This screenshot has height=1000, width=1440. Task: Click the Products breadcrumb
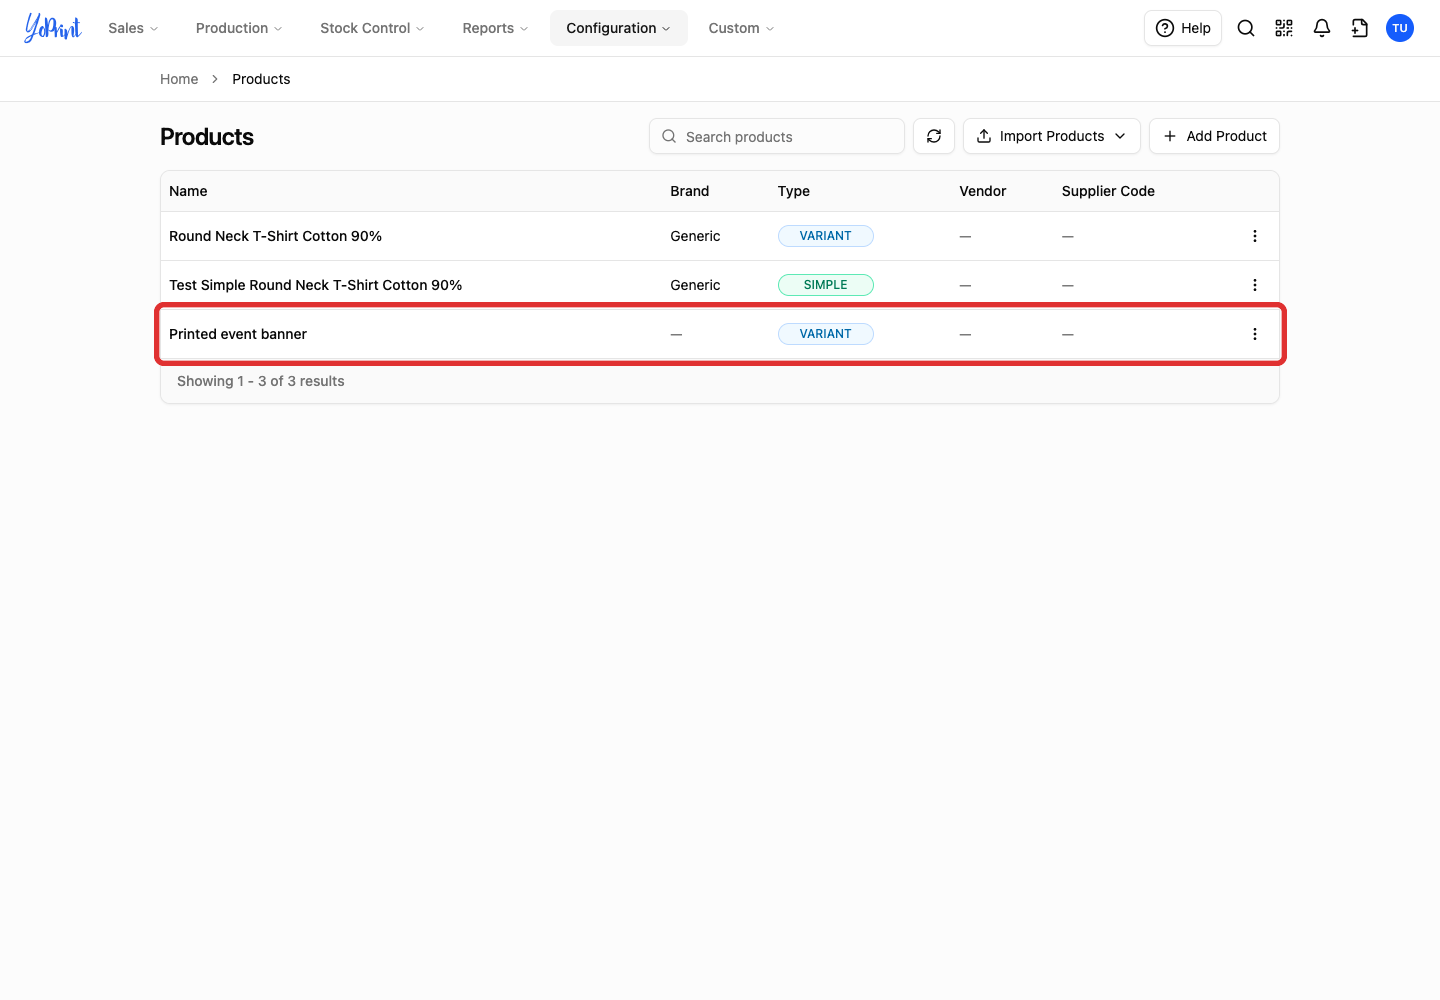pyautogui.click(x=261, y=79)
